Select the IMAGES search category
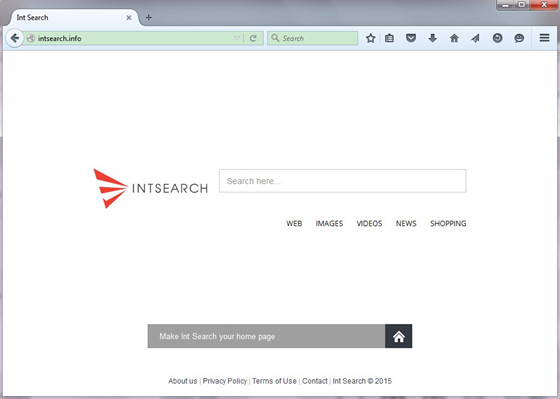This screenshot has width=560, height=399. tap(329, 224)
